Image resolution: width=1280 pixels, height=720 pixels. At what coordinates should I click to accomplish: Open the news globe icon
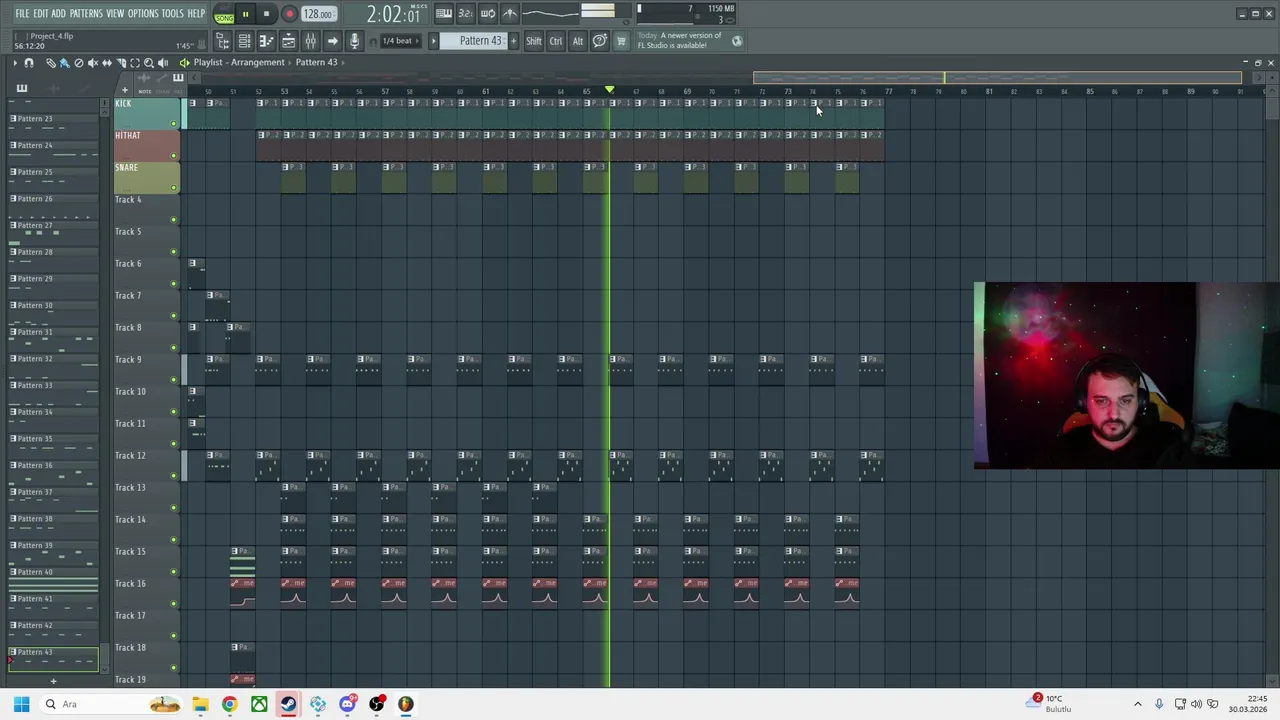[737, 41]
